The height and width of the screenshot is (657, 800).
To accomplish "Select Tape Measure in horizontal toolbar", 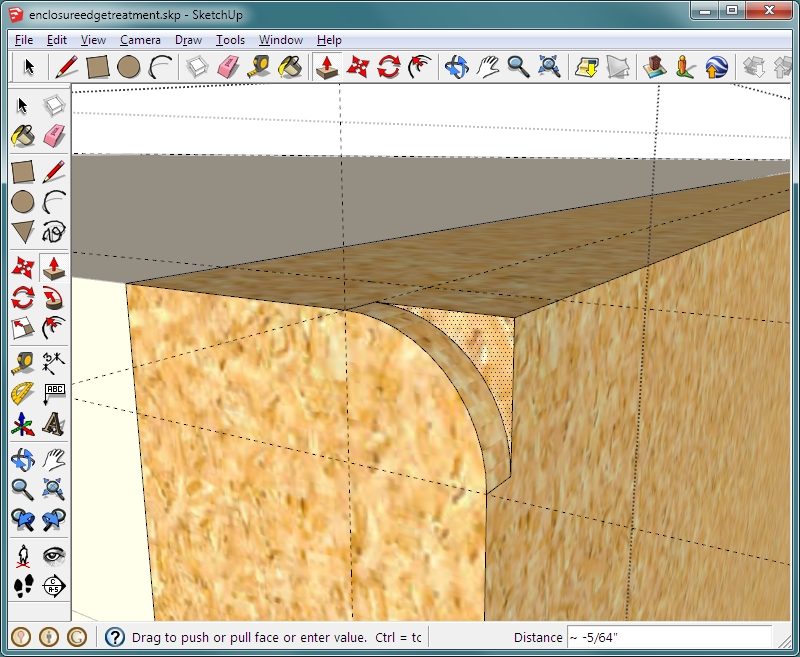I will [259, 67].
